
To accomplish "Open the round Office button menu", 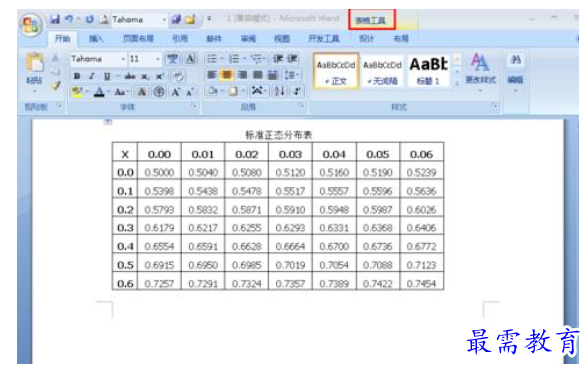I will tap(31, 25).
